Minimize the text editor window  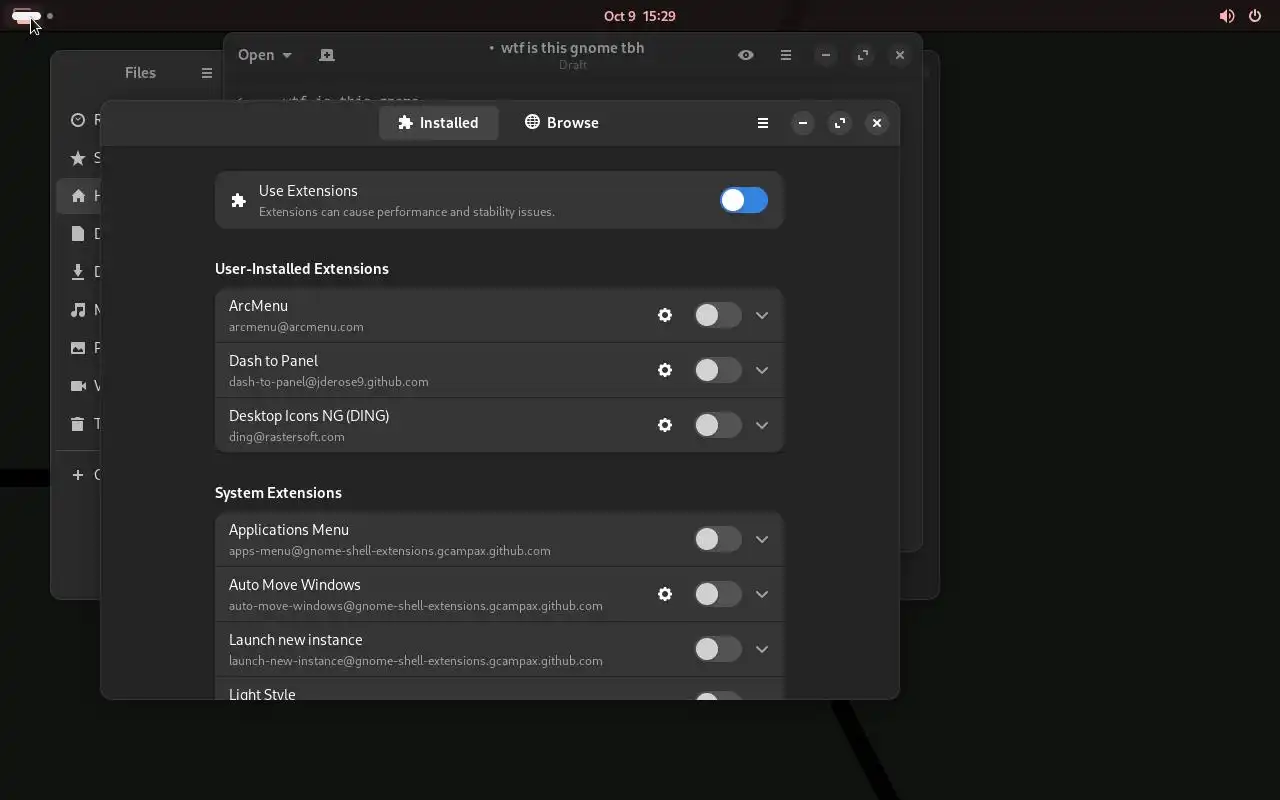(826, 55)
